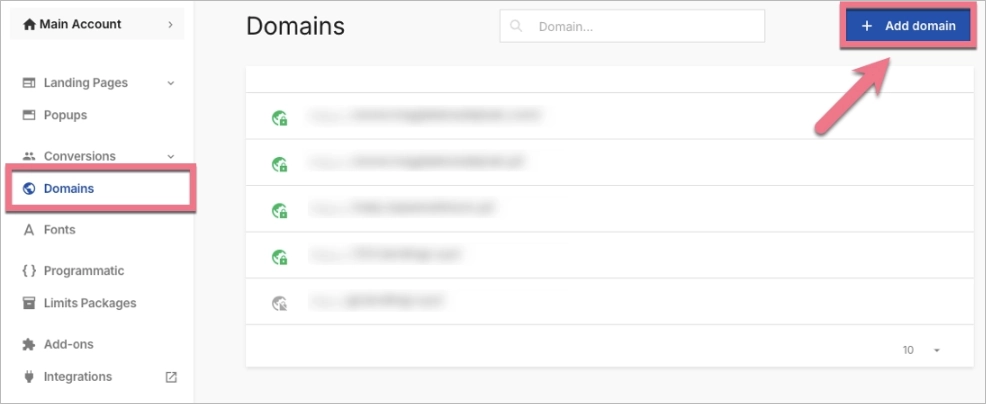Click the grey unsecured globe status icon
Image resolution: width=986 pixels, height=404 pixels.
coord(279,304)
